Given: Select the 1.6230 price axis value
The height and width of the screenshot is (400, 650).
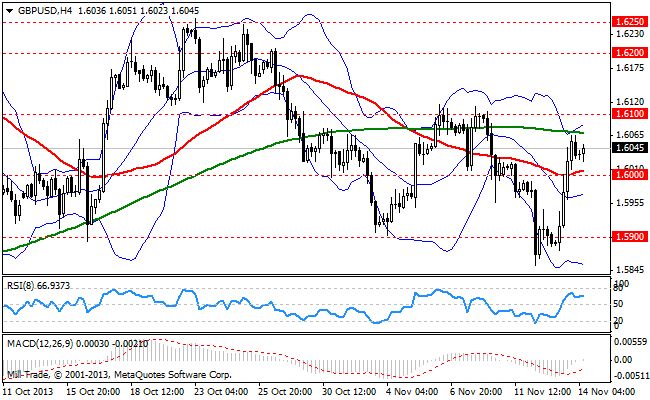Looking at the screenshot, I should click(x=630, y=34).
